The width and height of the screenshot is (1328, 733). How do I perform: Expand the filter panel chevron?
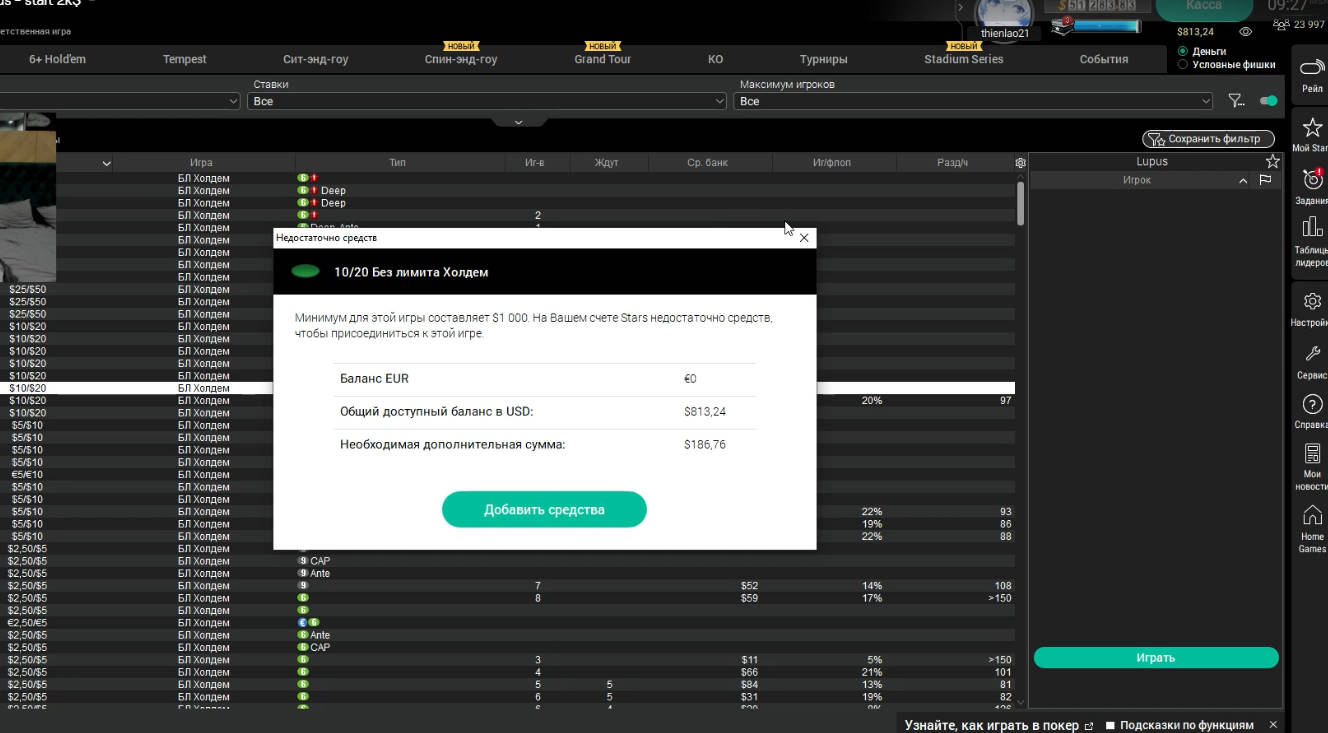pos(518,122)
